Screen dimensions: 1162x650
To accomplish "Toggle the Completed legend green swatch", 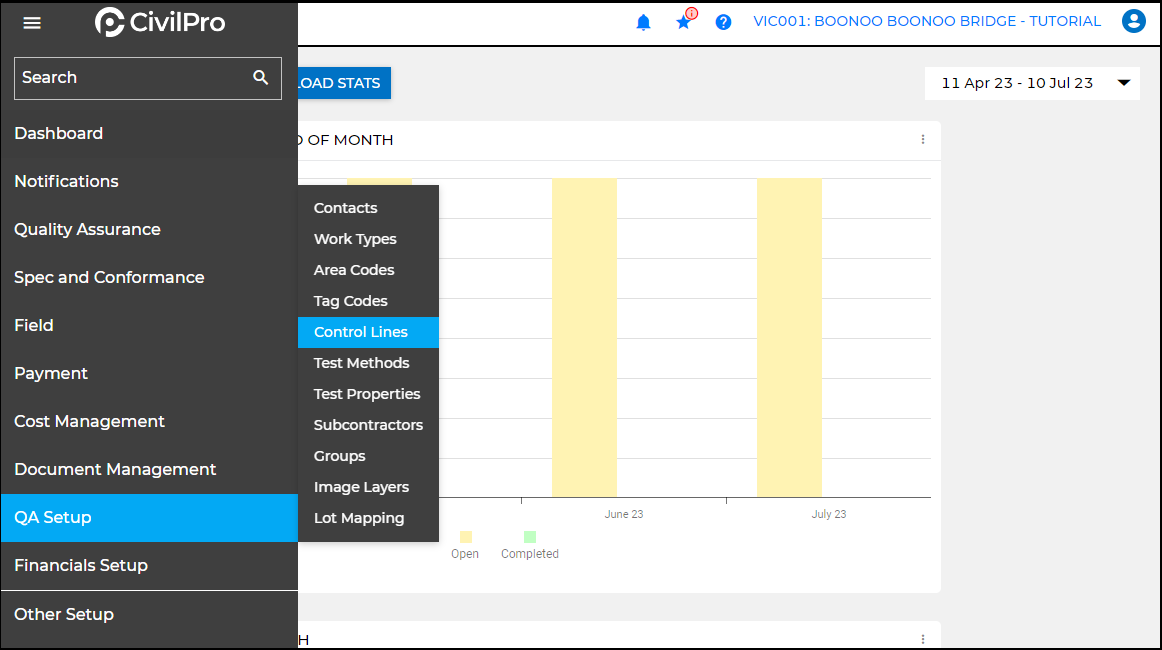I will 530,537.
